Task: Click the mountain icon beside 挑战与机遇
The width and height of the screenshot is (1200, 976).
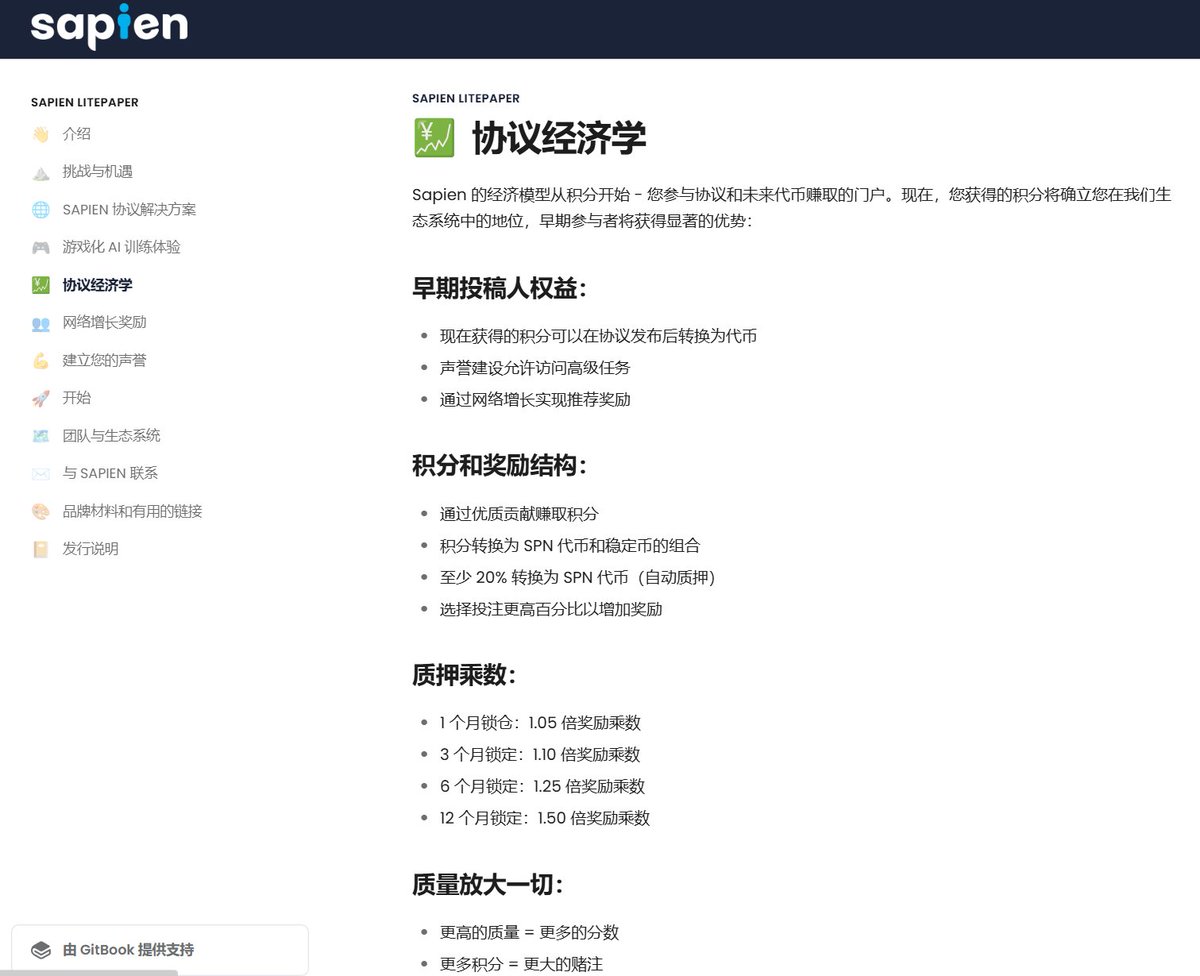Action: coord(40,172)
